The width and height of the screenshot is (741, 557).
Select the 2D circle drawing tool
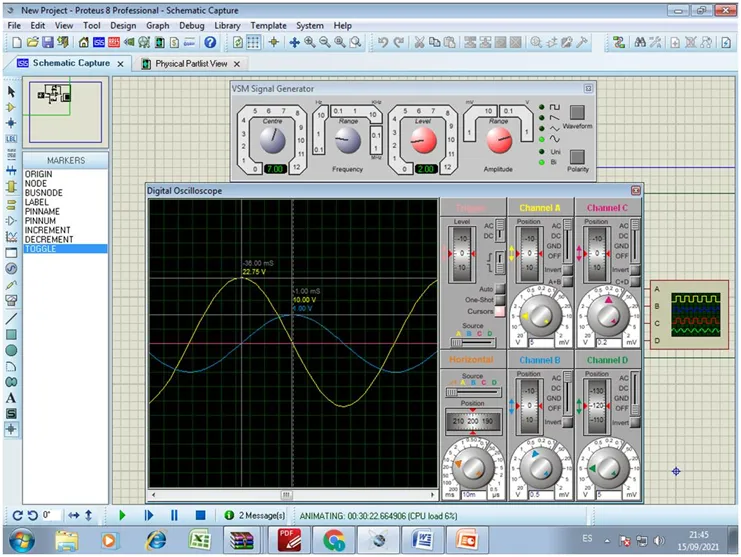tap(11, 350)
